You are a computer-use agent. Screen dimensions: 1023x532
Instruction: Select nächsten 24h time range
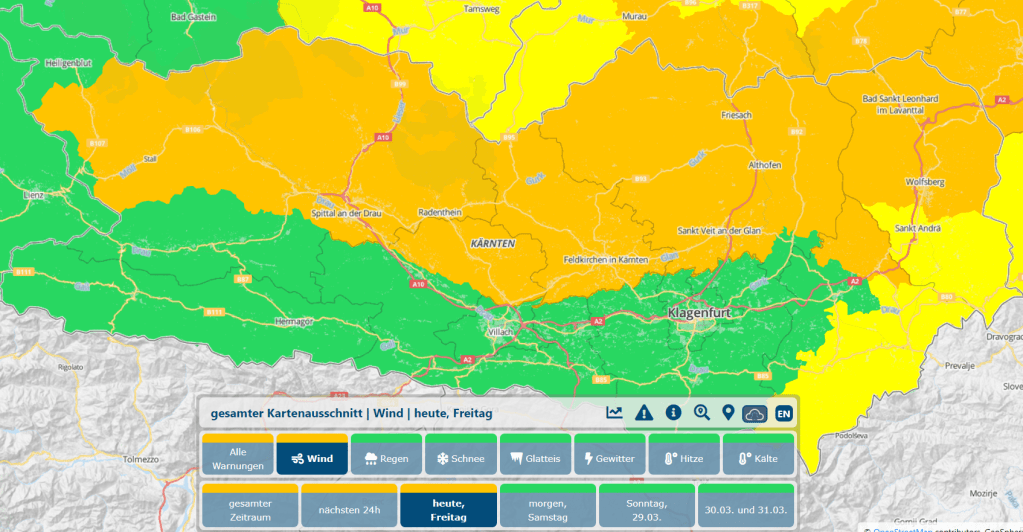pos(349,507)
